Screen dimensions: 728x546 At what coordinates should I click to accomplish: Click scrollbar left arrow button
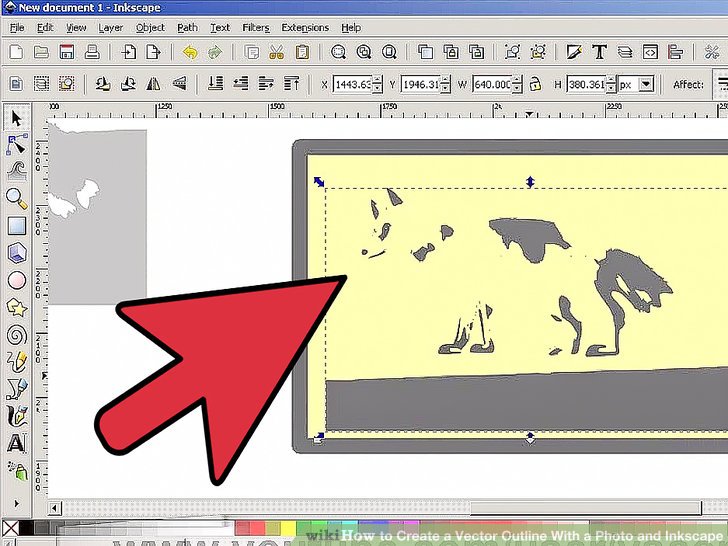(x=54, y=508)
